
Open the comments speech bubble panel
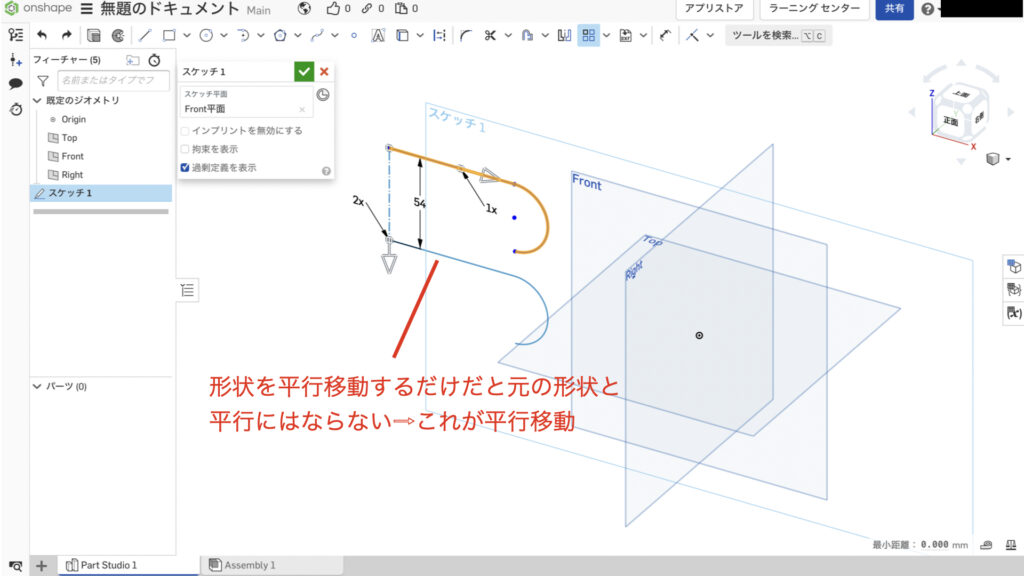[16, 84]
